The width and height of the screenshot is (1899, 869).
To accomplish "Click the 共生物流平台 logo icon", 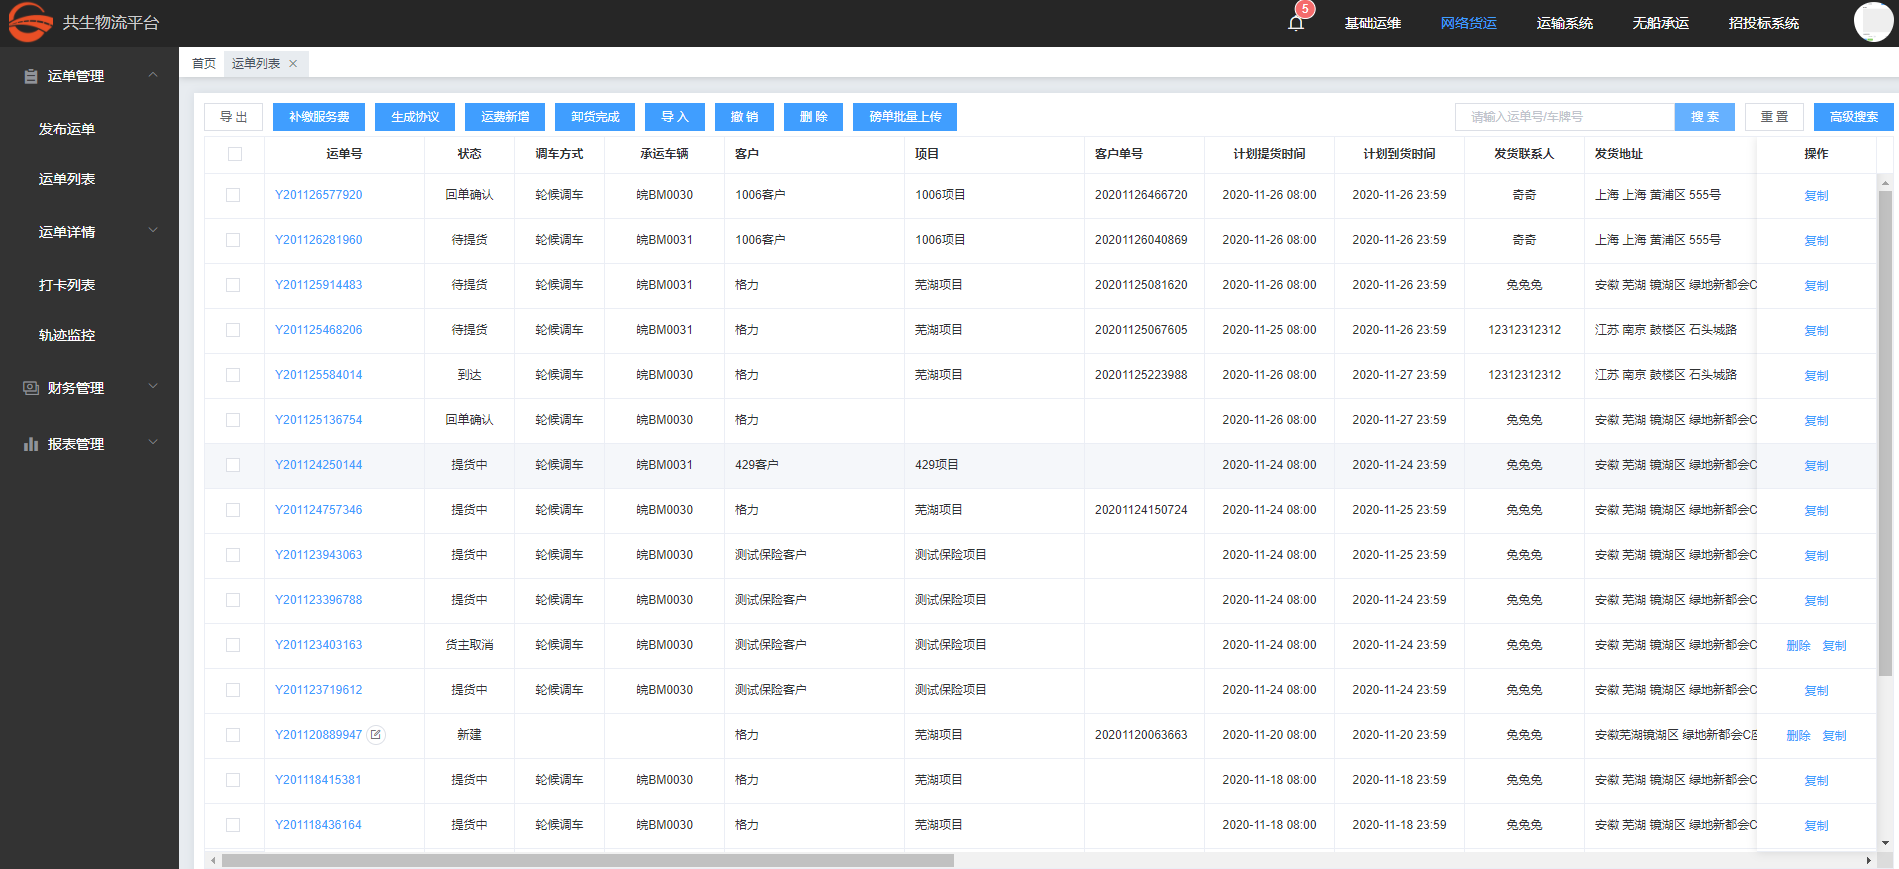I will (x=30, y=22).
